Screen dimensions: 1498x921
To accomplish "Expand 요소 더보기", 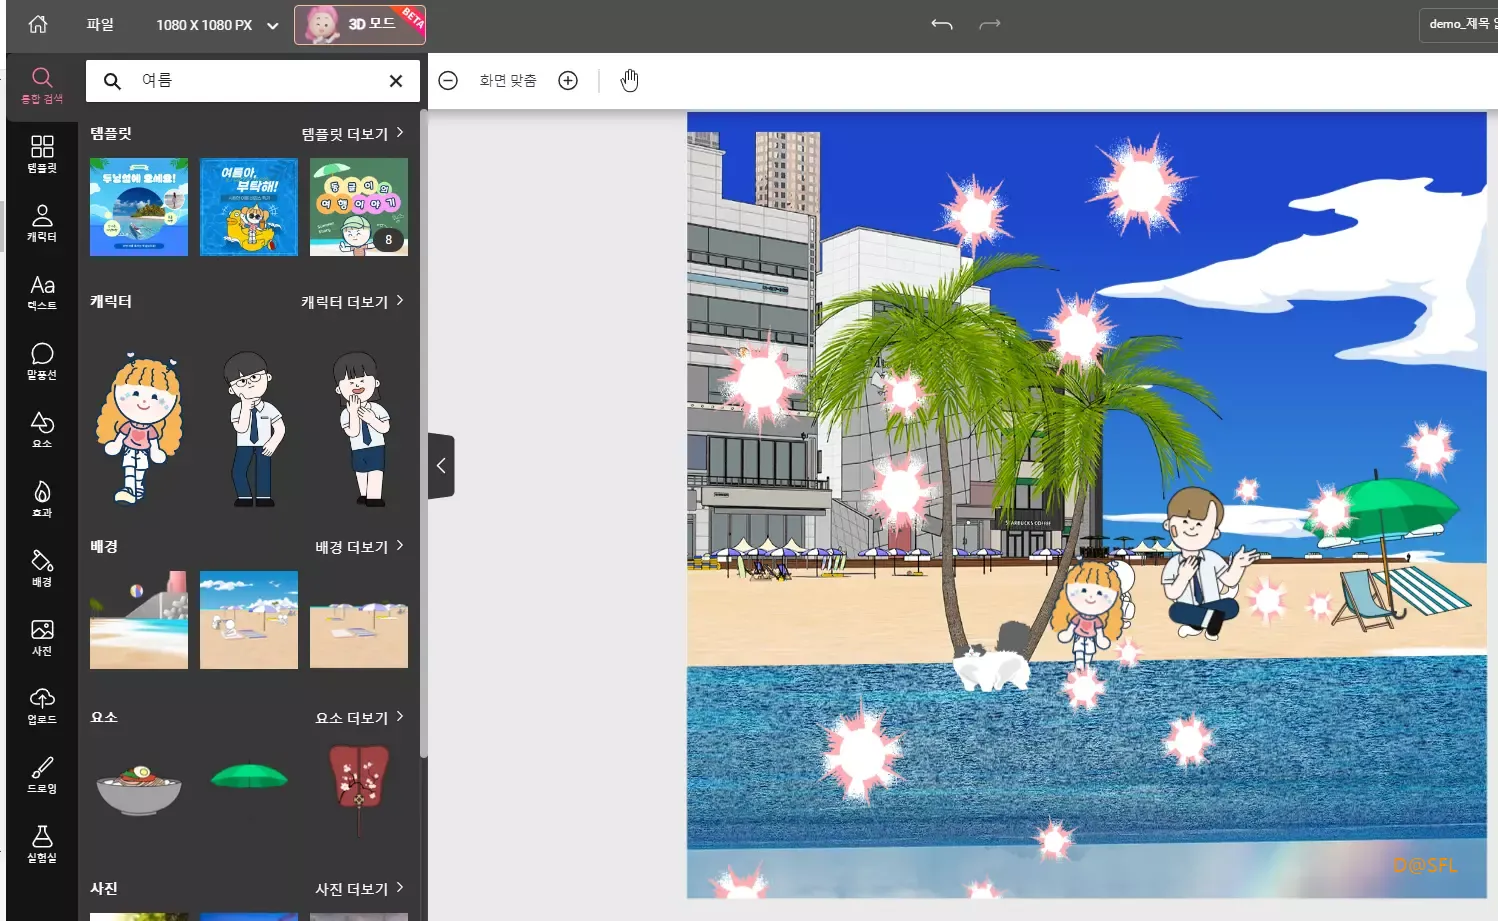I will (360, 717).
